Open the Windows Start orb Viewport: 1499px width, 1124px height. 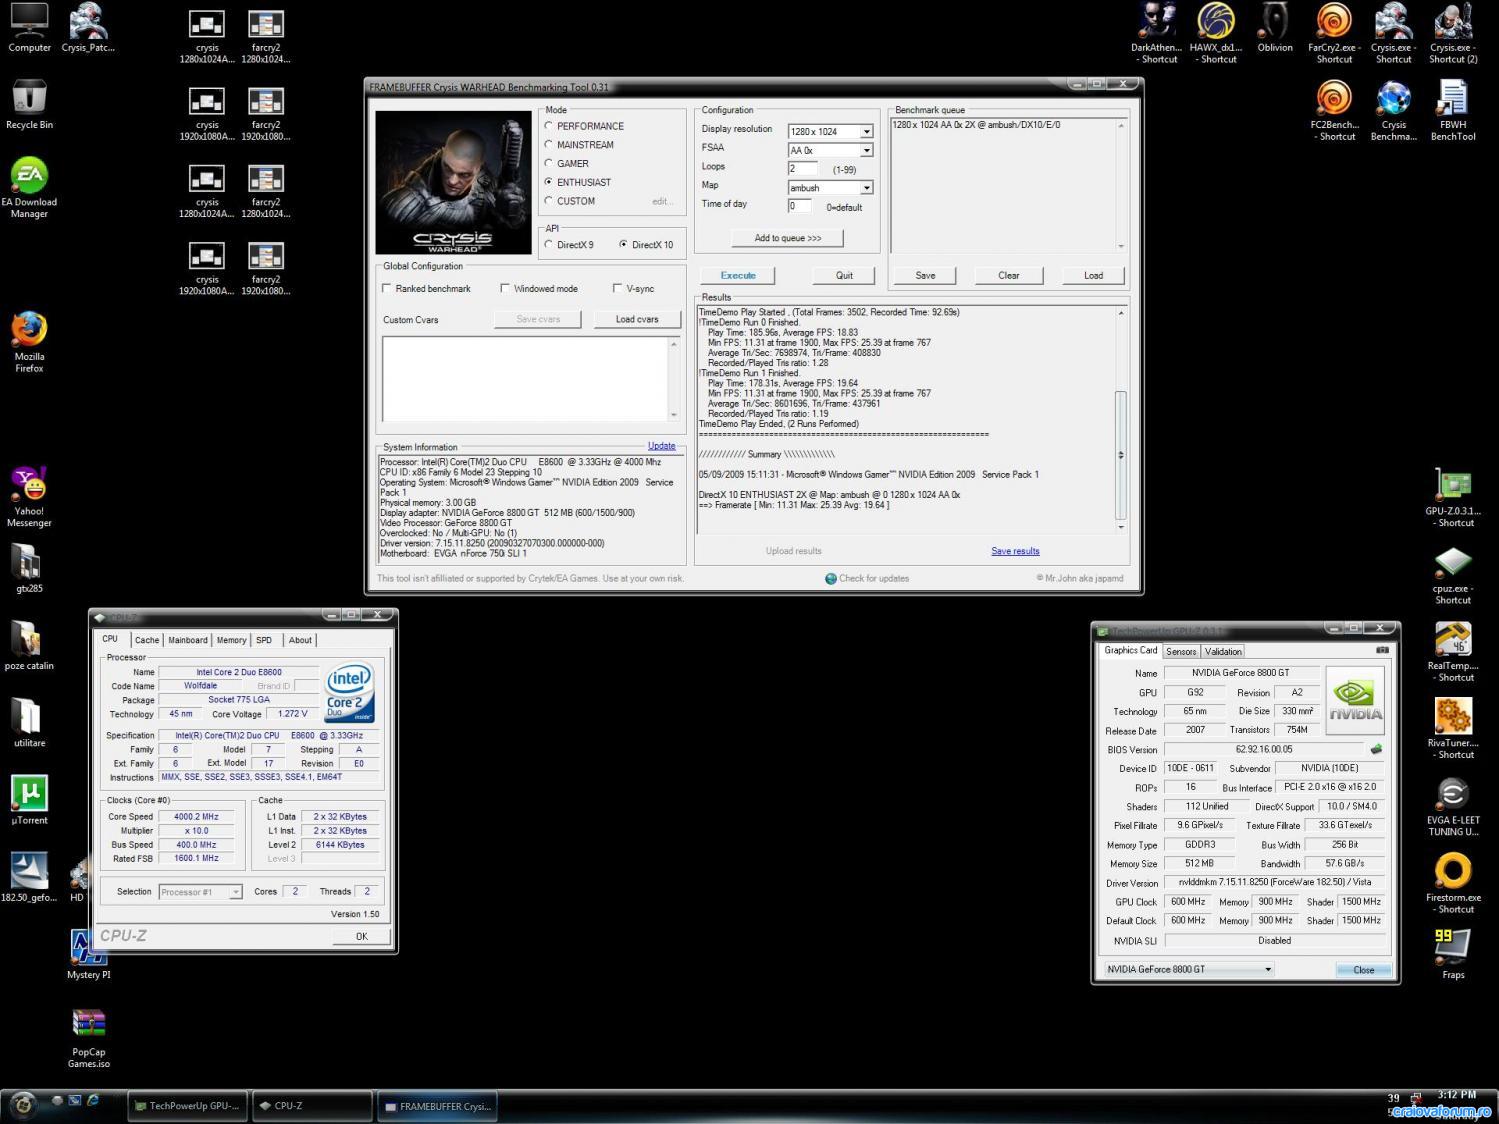coord(22,1104)
